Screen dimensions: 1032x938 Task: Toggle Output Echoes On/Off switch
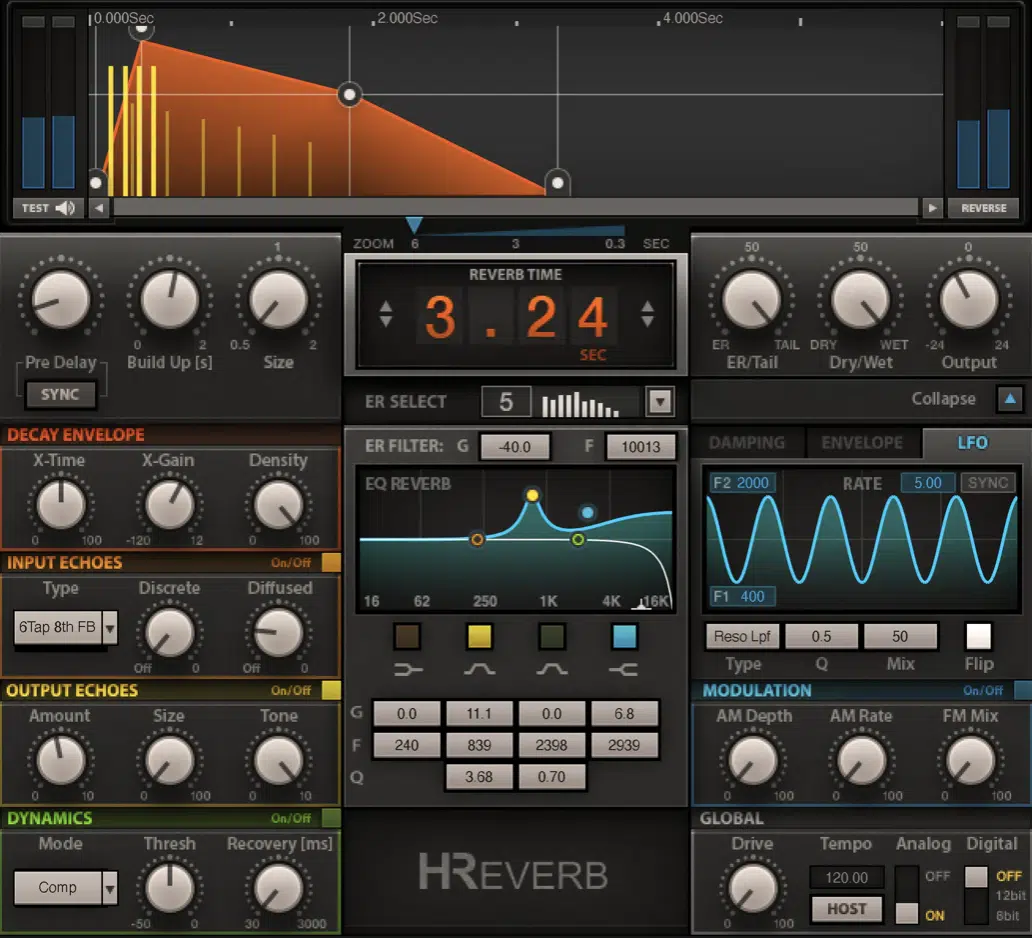[x=331, y=690]
